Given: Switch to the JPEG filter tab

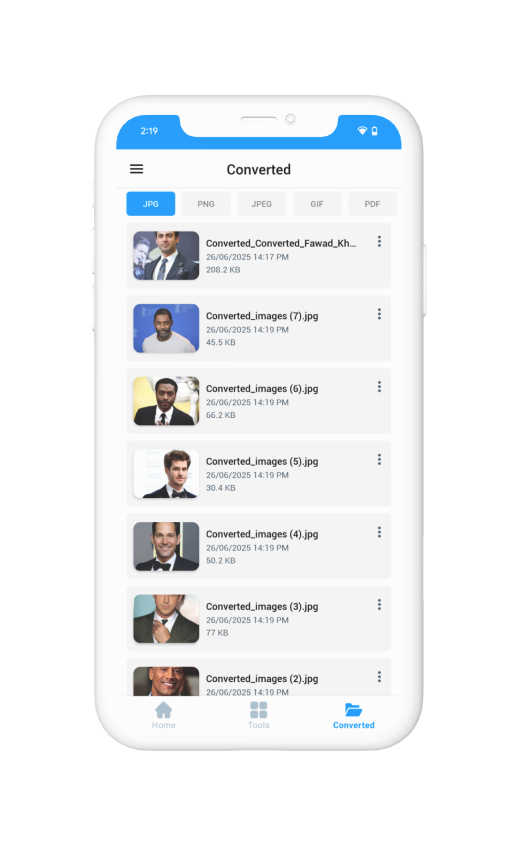Looking at the screenshot, I should click(x=261, y=204).
